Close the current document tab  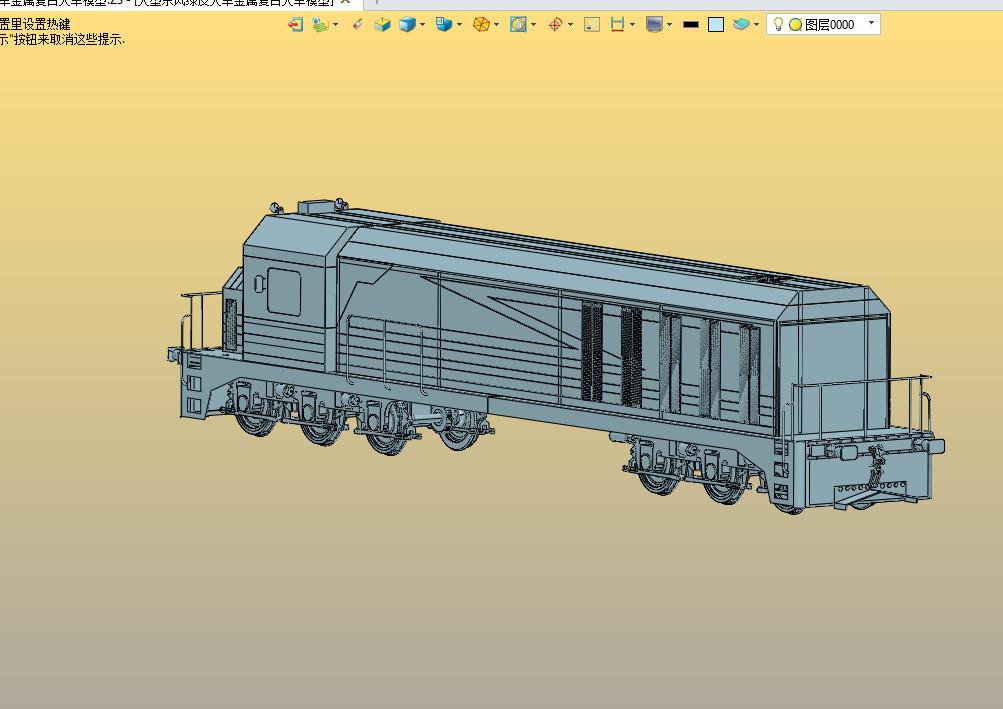point(345,2)
